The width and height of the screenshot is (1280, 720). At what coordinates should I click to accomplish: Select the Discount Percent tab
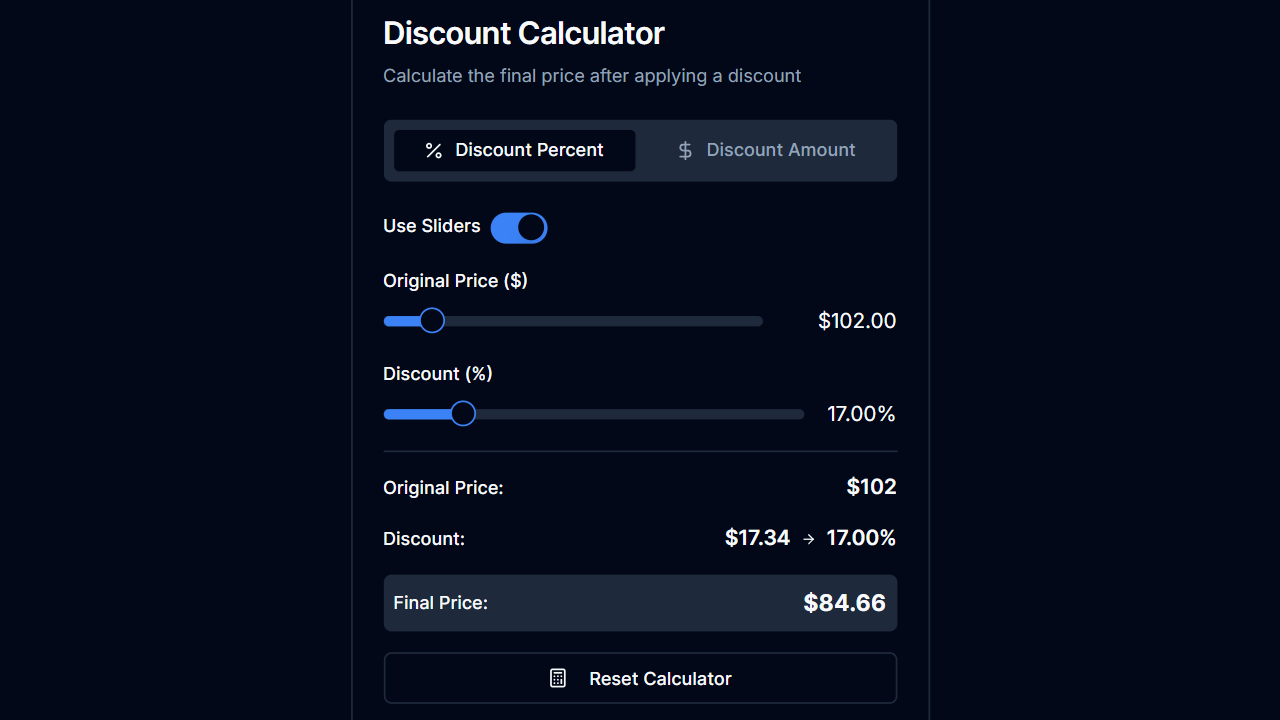click(514, 150)
